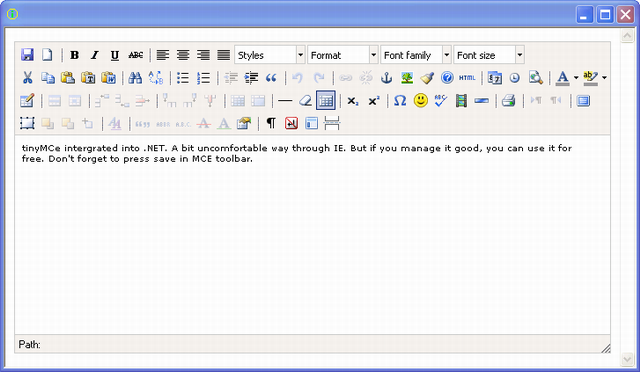
Task: Open document preview
Action: pyautogui.click(x=536, y=78)
